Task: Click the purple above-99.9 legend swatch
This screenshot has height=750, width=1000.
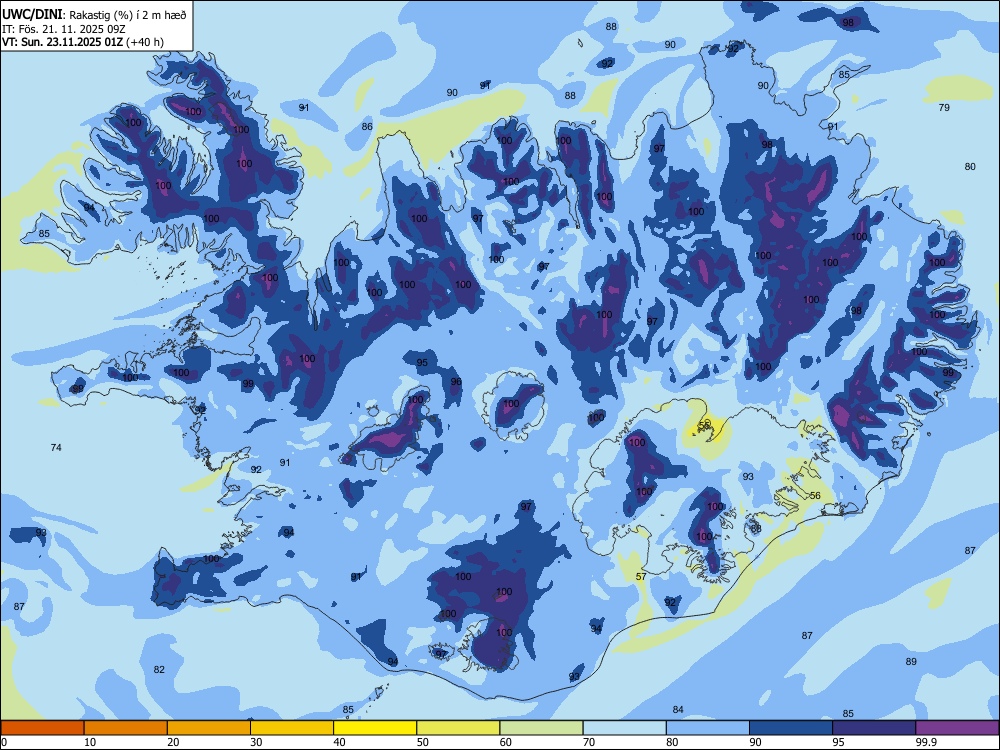Action: click(957, 728)
